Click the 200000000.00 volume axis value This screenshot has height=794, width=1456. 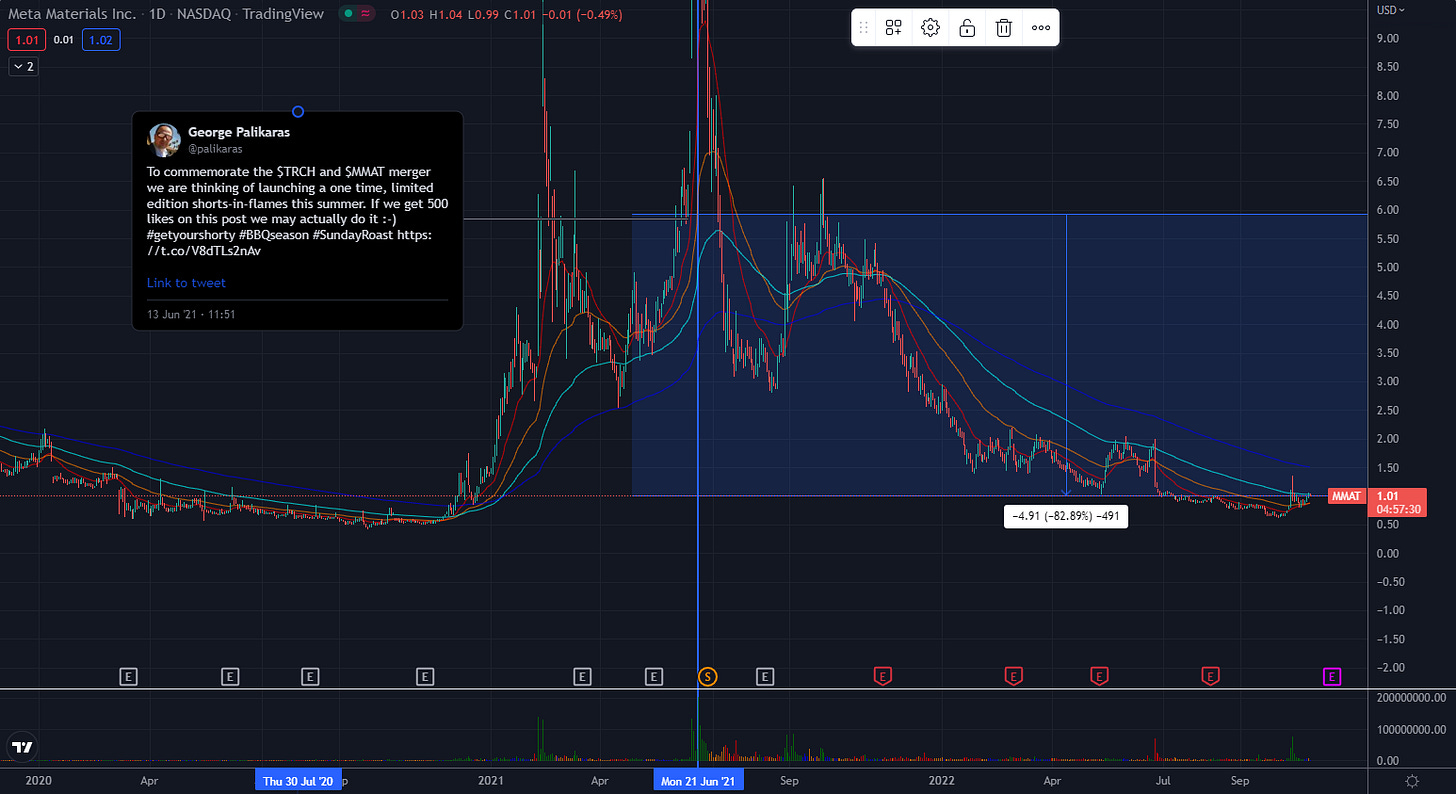[x=1410, y=697]
